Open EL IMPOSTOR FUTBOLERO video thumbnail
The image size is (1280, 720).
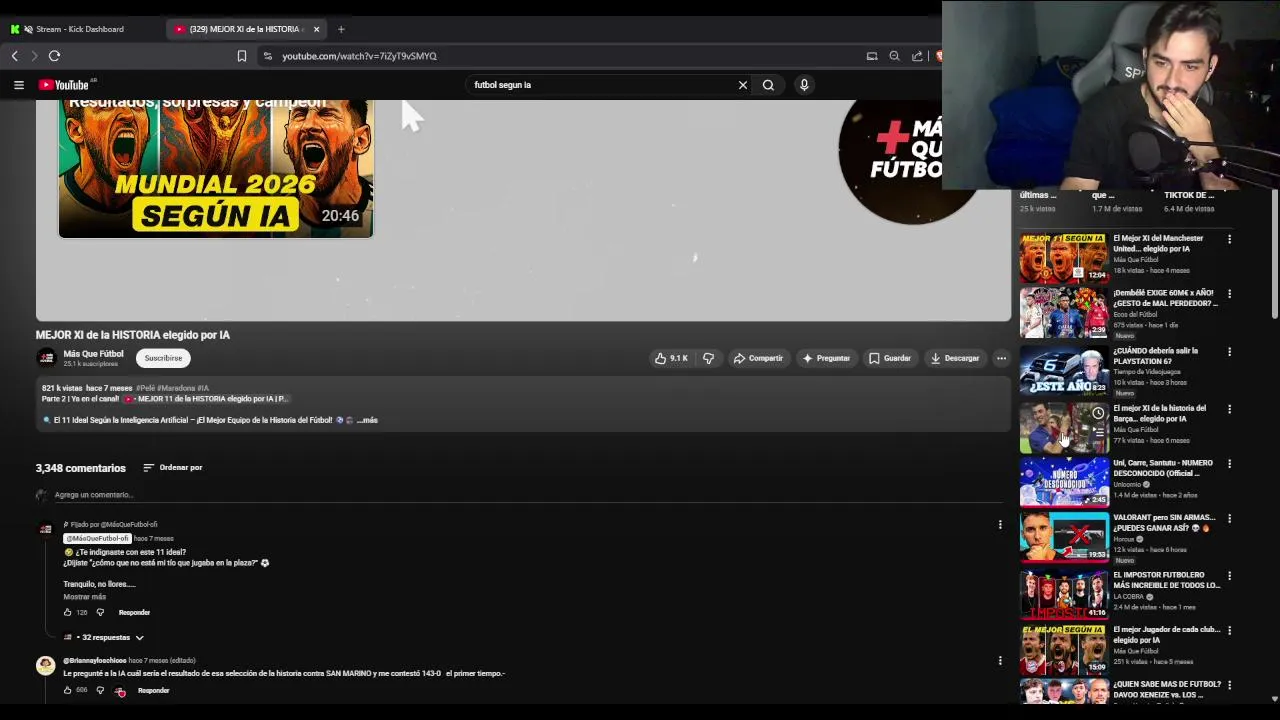(x=1064, y=594)
